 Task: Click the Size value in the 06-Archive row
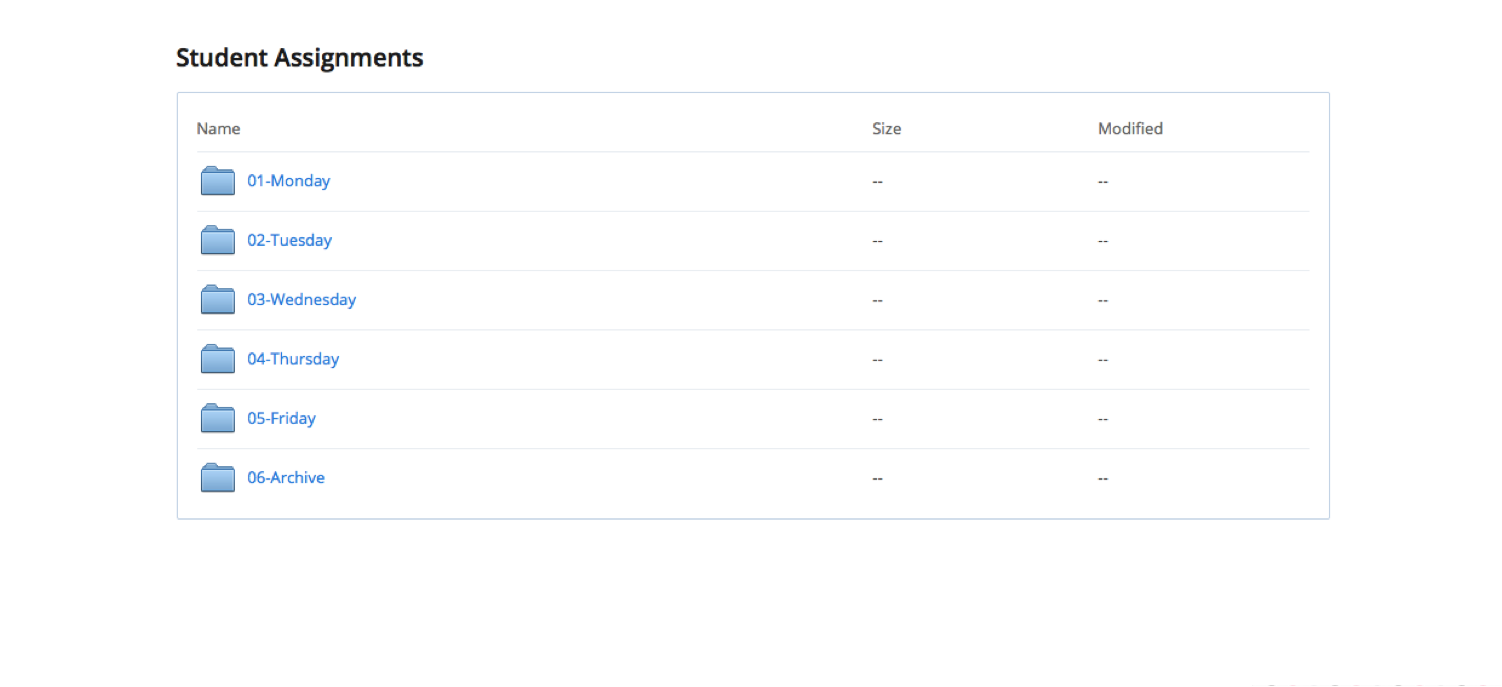pos(877,478)
